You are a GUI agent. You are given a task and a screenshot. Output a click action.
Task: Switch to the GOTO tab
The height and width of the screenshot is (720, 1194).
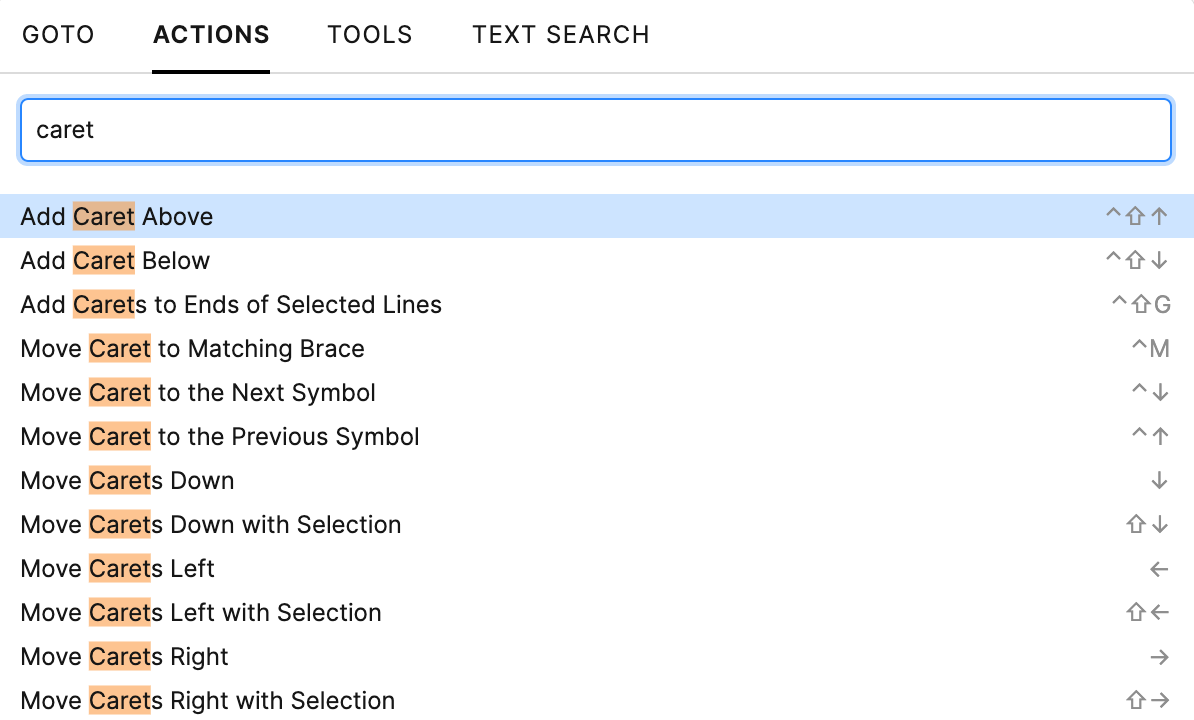58,34
